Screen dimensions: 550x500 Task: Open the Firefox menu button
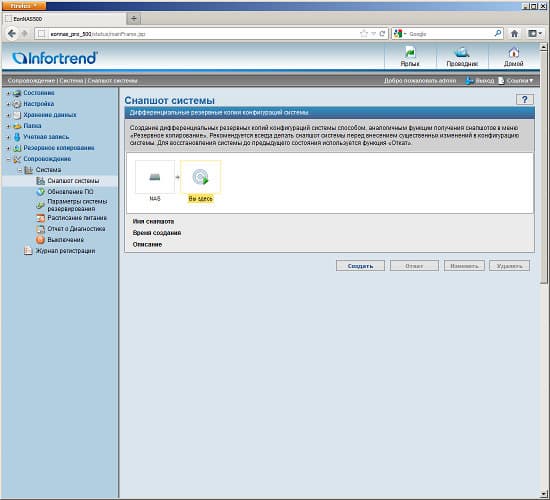(24, 6)
